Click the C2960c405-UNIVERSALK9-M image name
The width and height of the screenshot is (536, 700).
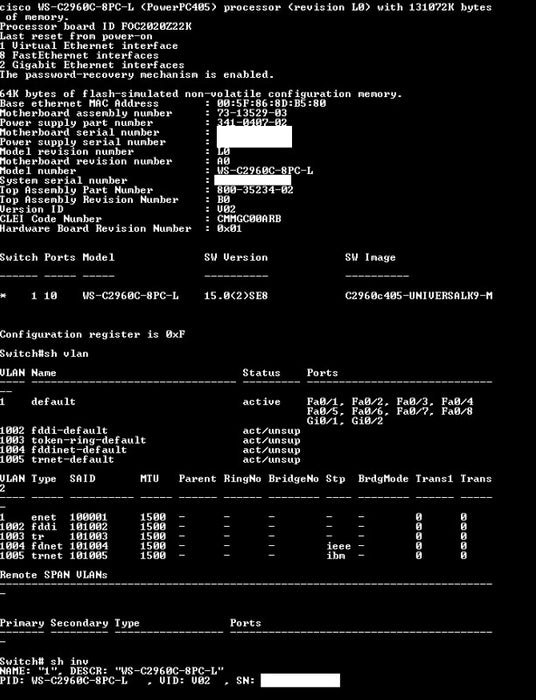click(419, 296)
